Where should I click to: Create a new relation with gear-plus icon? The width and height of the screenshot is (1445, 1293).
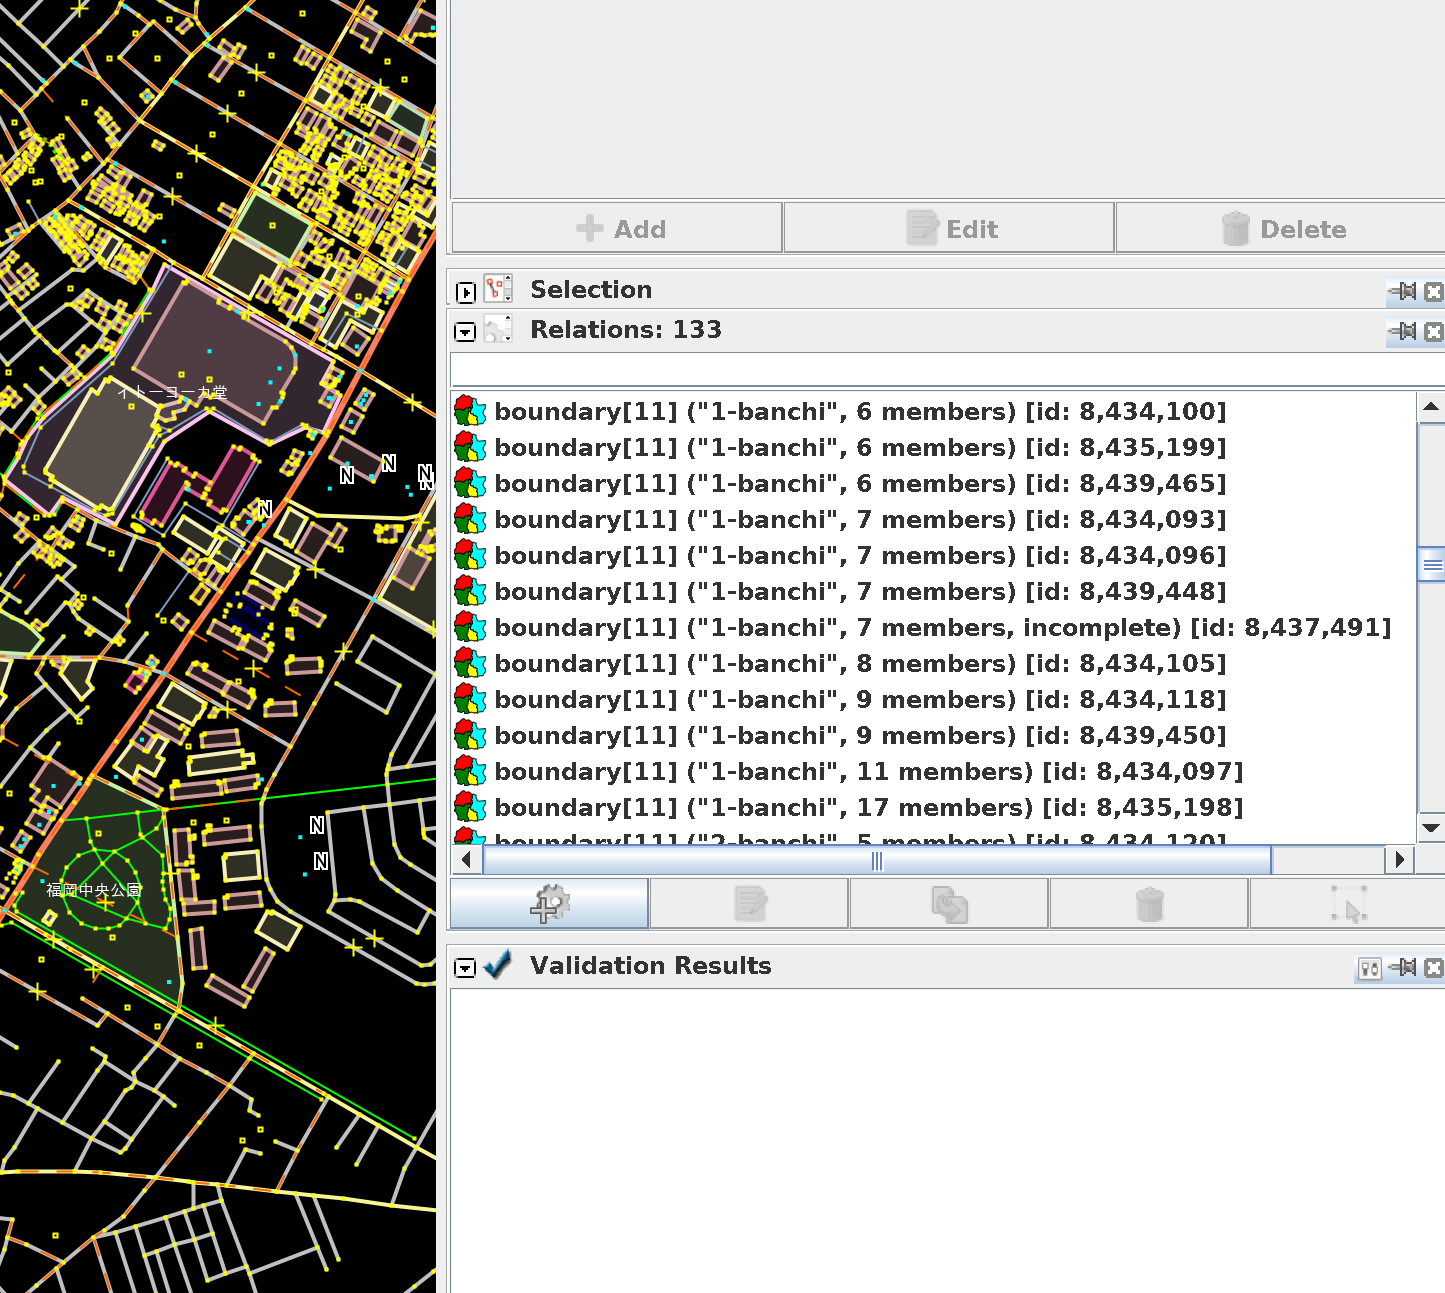[x=549, y=904]
